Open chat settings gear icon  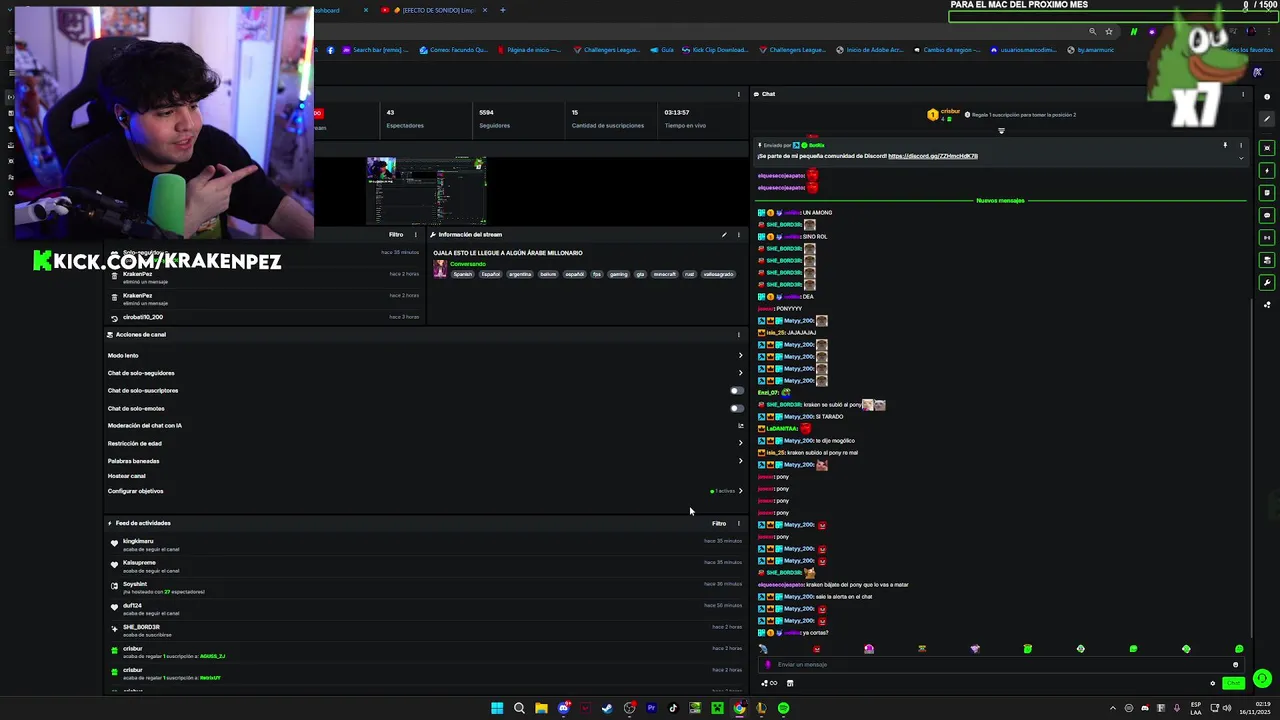click(x=1213, y=684)
